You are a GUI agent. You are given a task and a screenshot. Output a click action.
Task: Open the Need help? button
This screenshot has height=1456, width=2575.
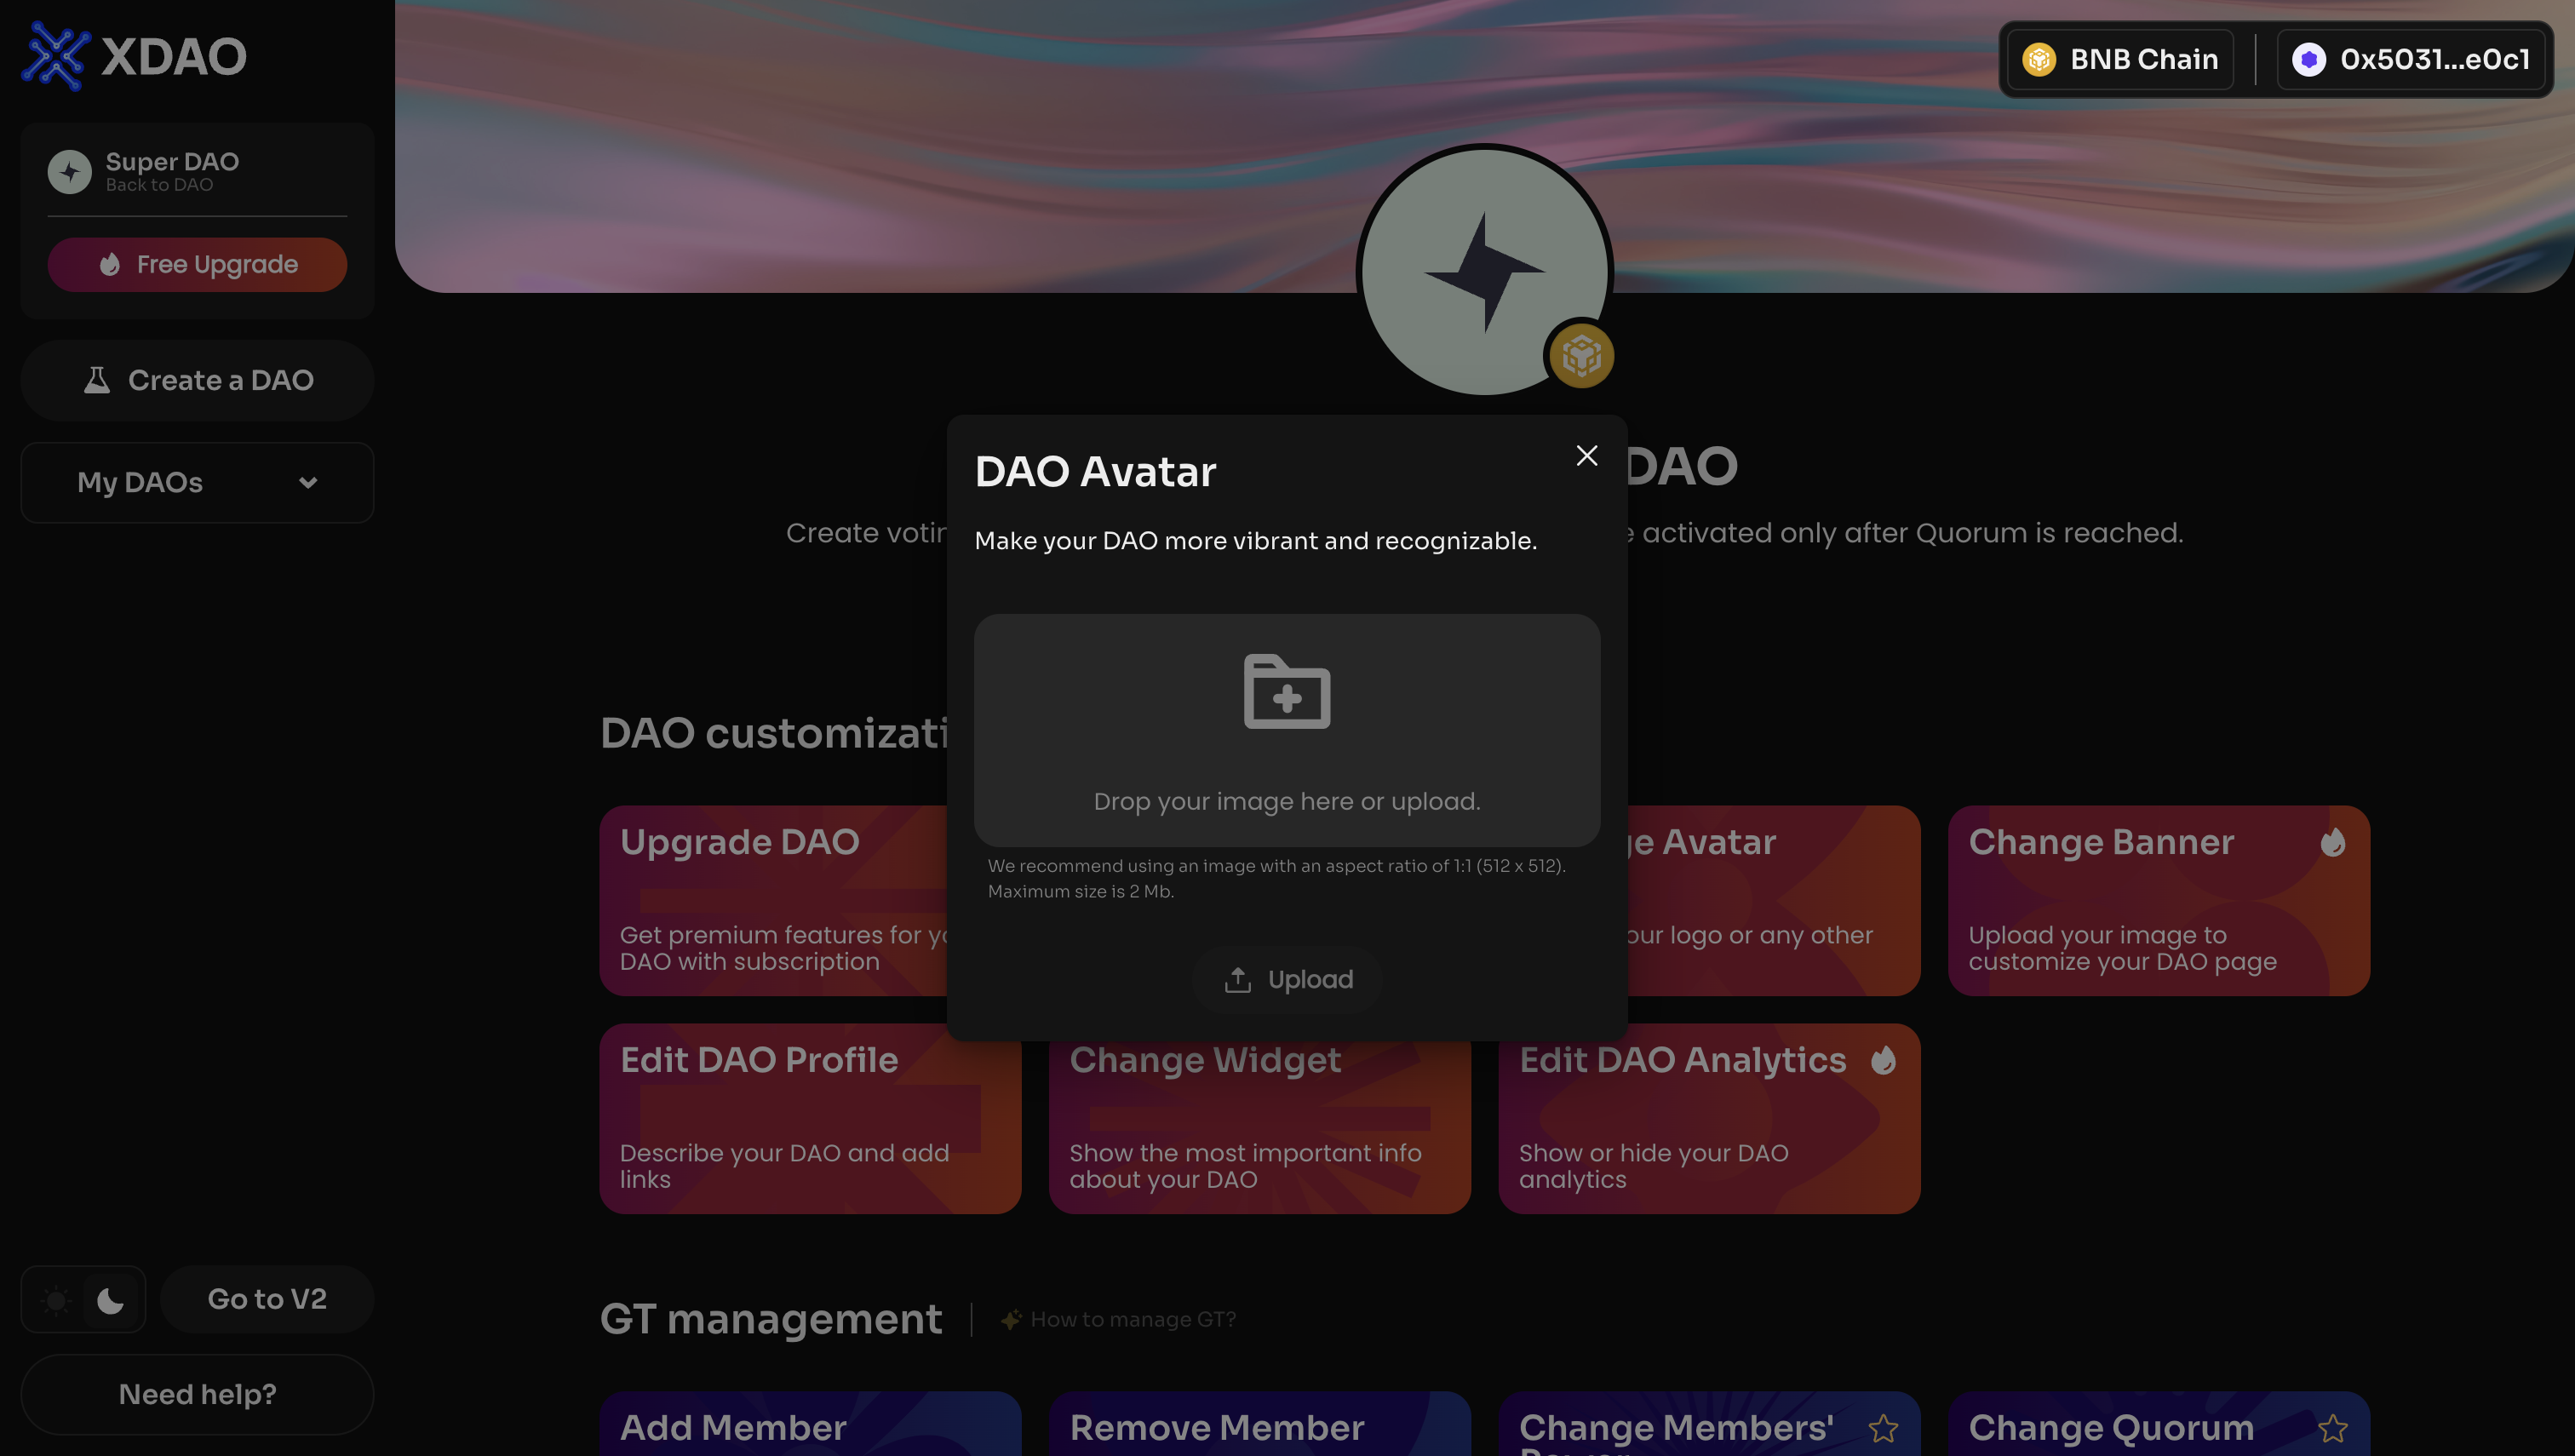[197, 1394]
